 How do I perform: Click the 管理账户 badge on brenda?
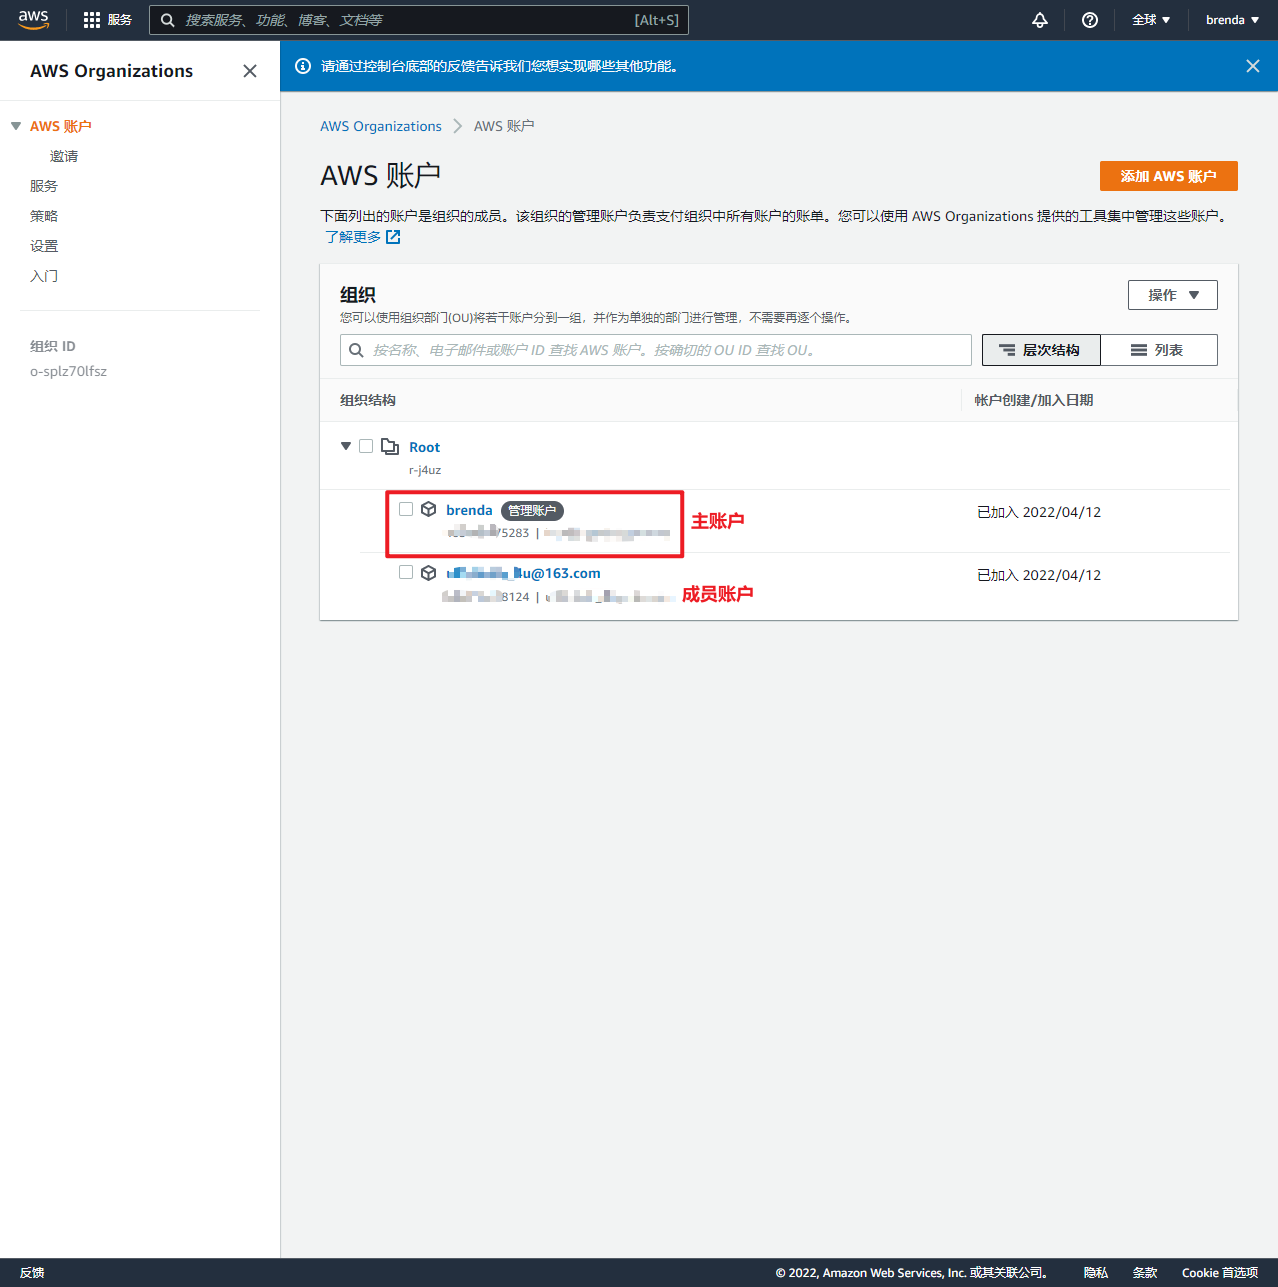[532, 511]
